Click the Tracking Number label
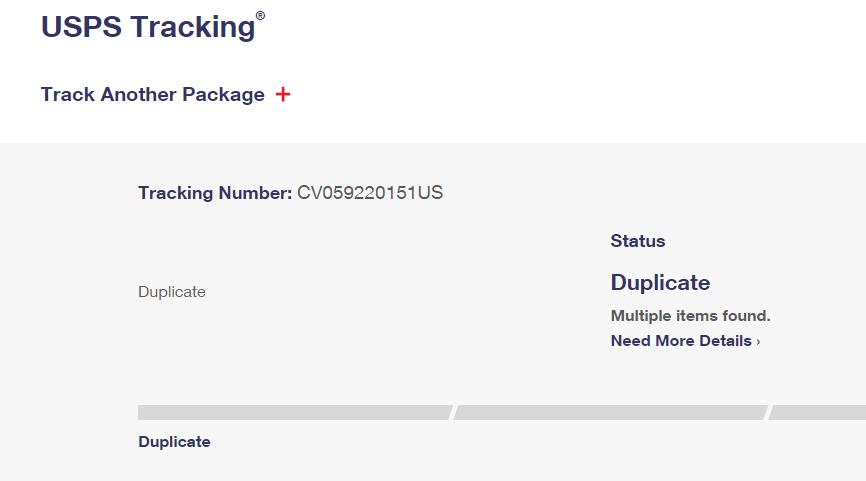Viewport: 866px width, 481px height. pos(215,193)
